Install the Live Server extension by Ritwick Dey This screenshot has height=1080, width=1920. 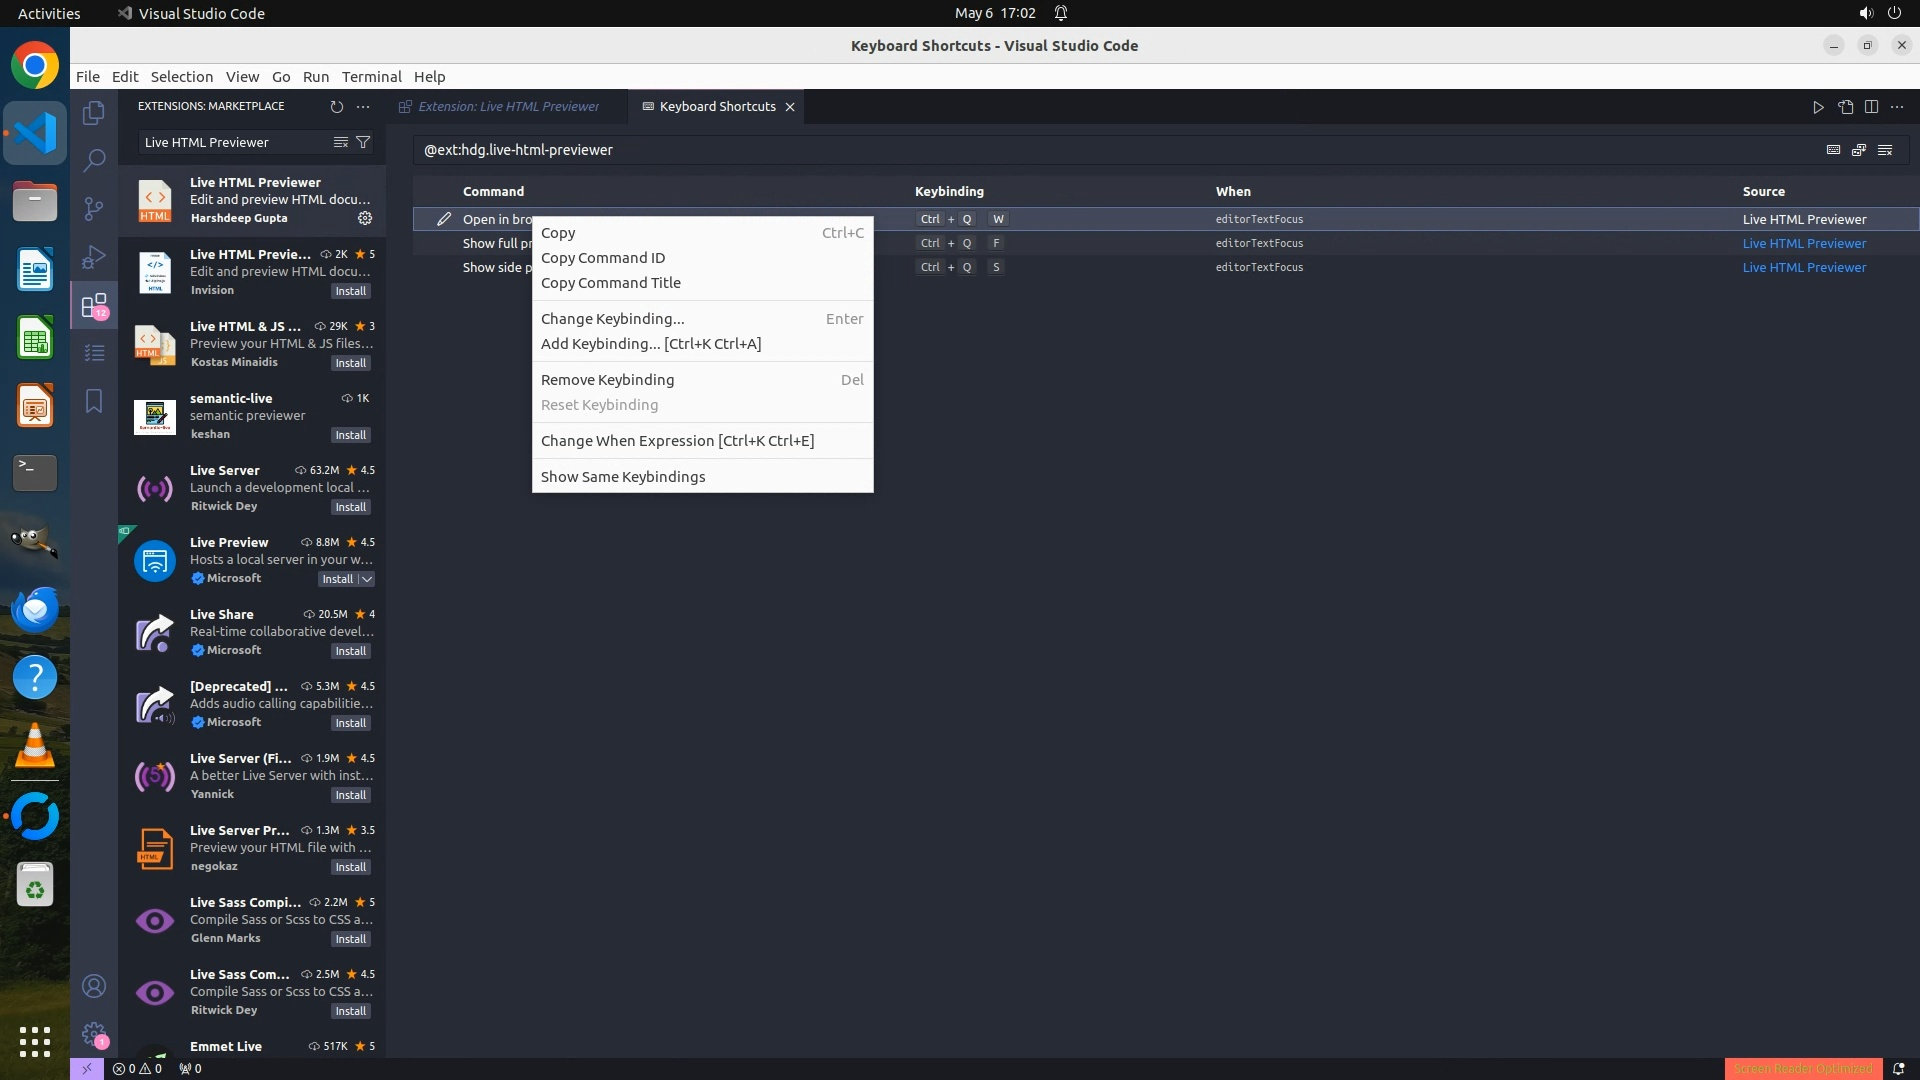point(350,507)
